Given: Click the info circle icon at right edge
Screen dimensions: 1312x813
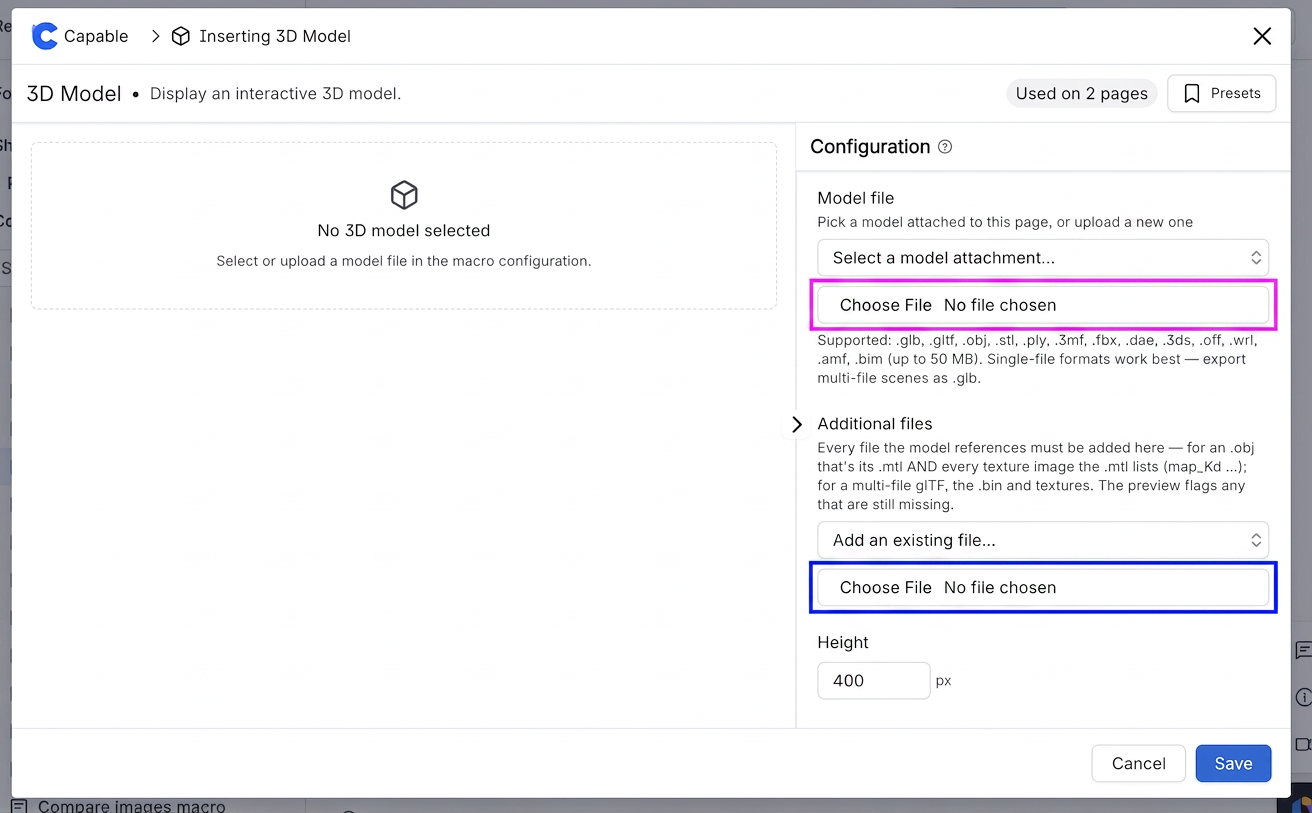Looking at the screenshot, I should 1303,697.
